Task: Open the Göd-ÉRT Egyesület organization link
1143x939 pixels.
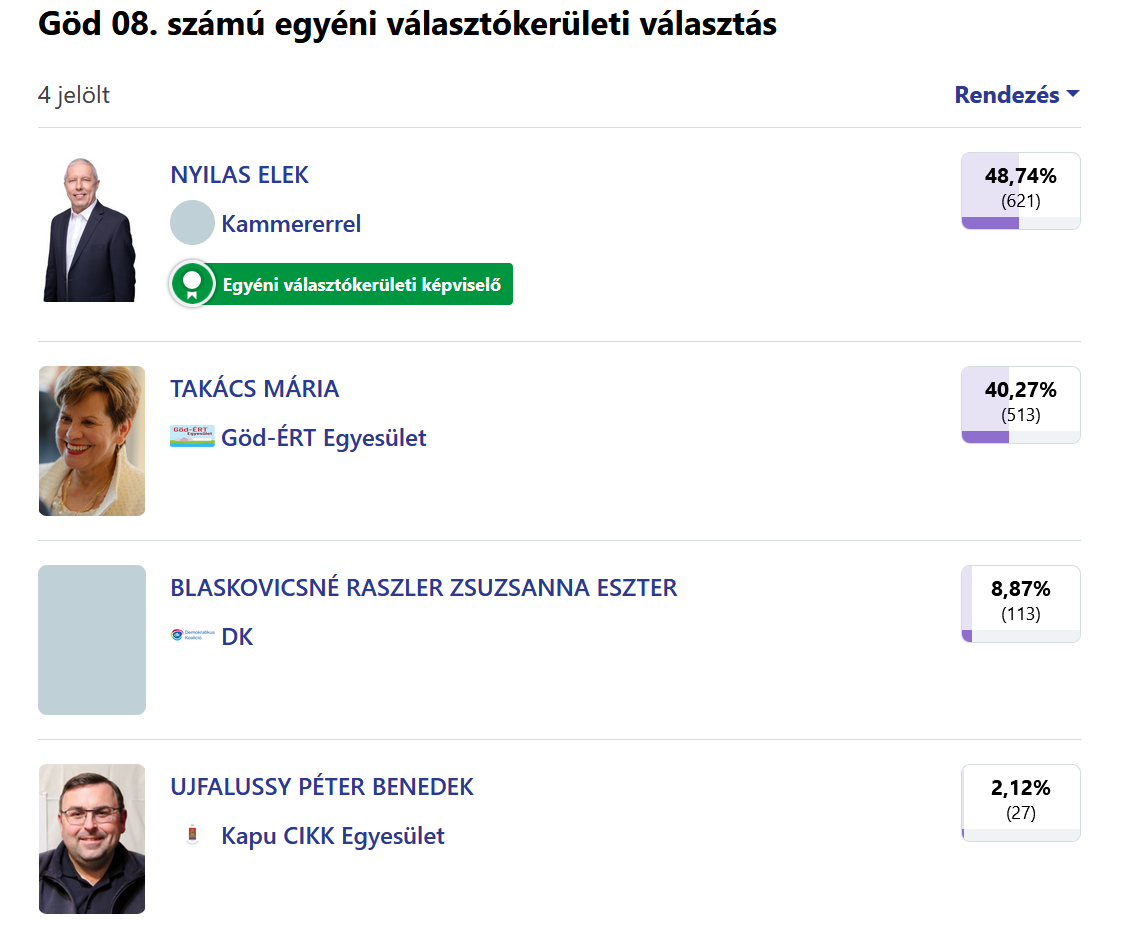Action: pos(324,438)
